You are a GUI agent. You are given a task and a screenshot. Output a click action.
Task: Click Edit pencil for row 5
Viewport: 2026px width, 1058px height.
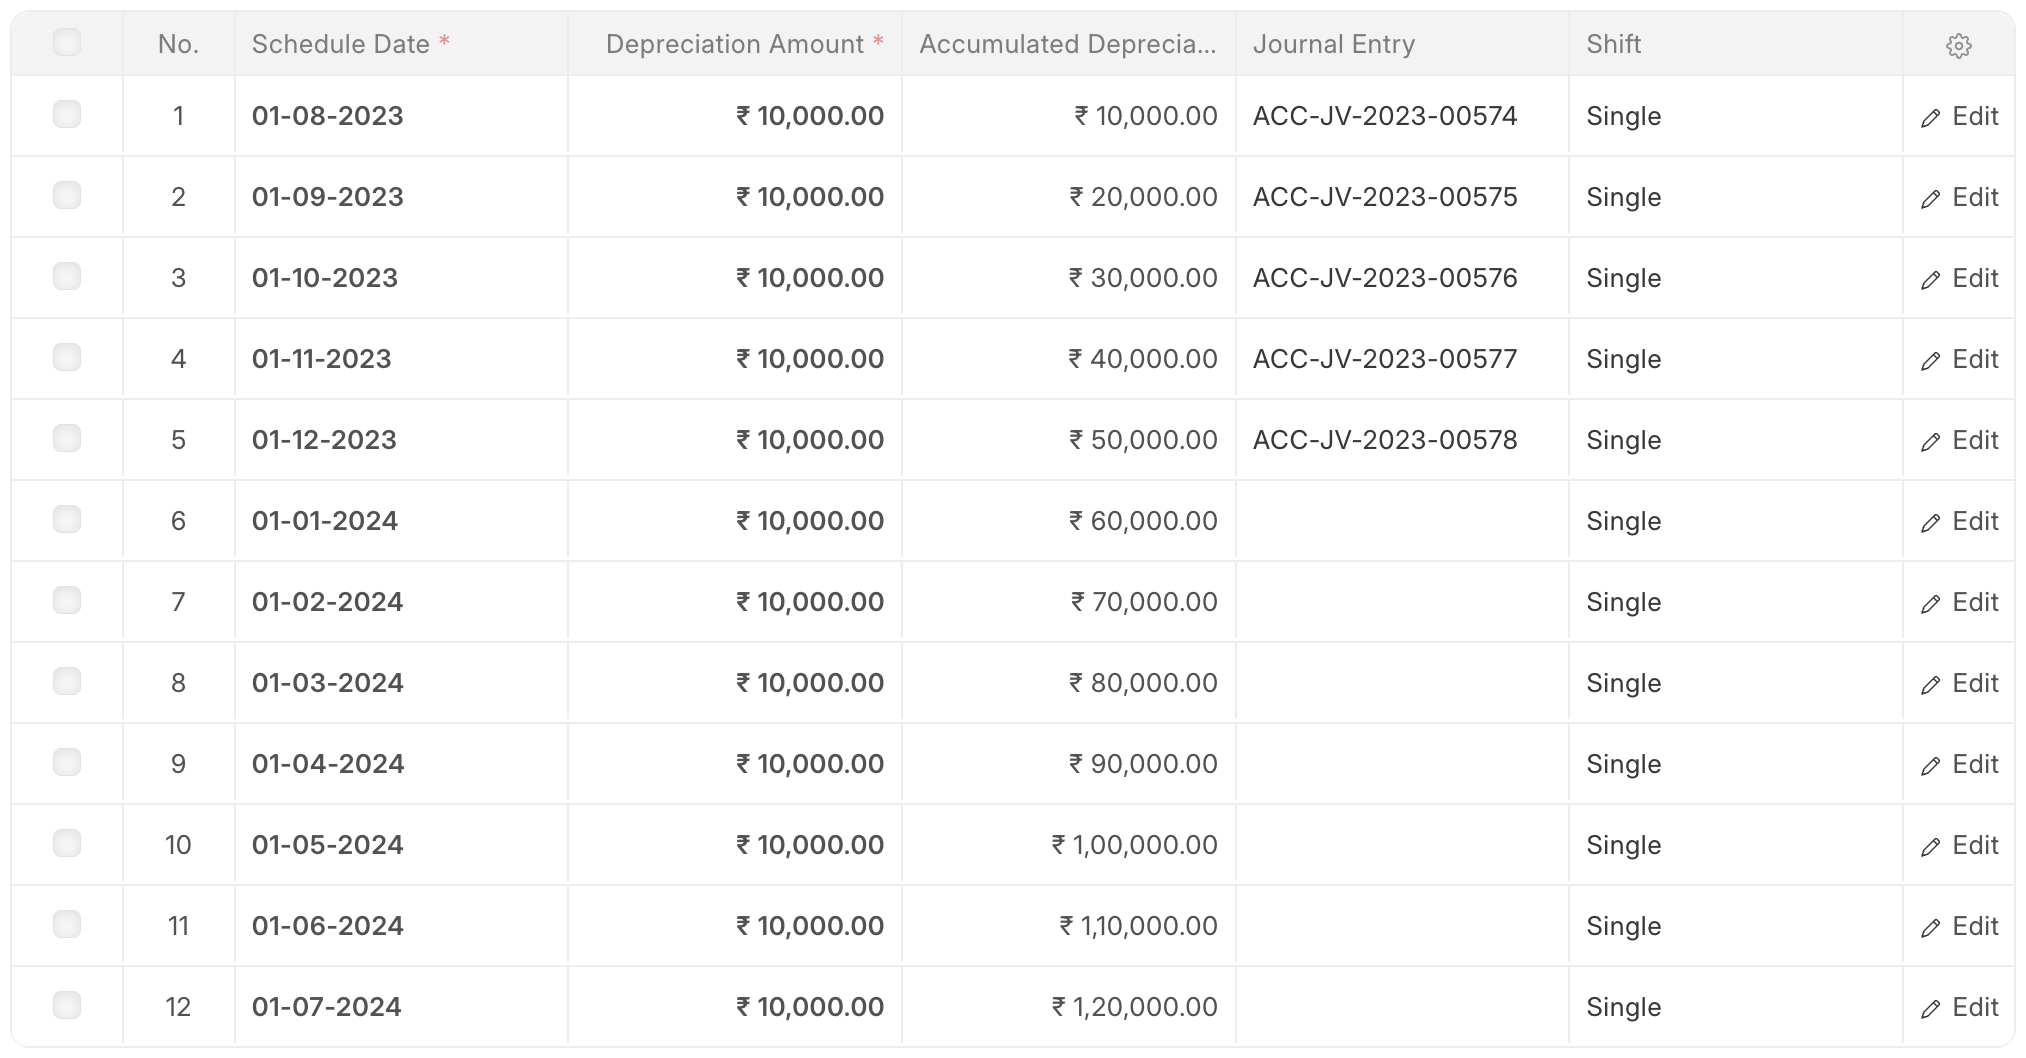point(1959,440)
